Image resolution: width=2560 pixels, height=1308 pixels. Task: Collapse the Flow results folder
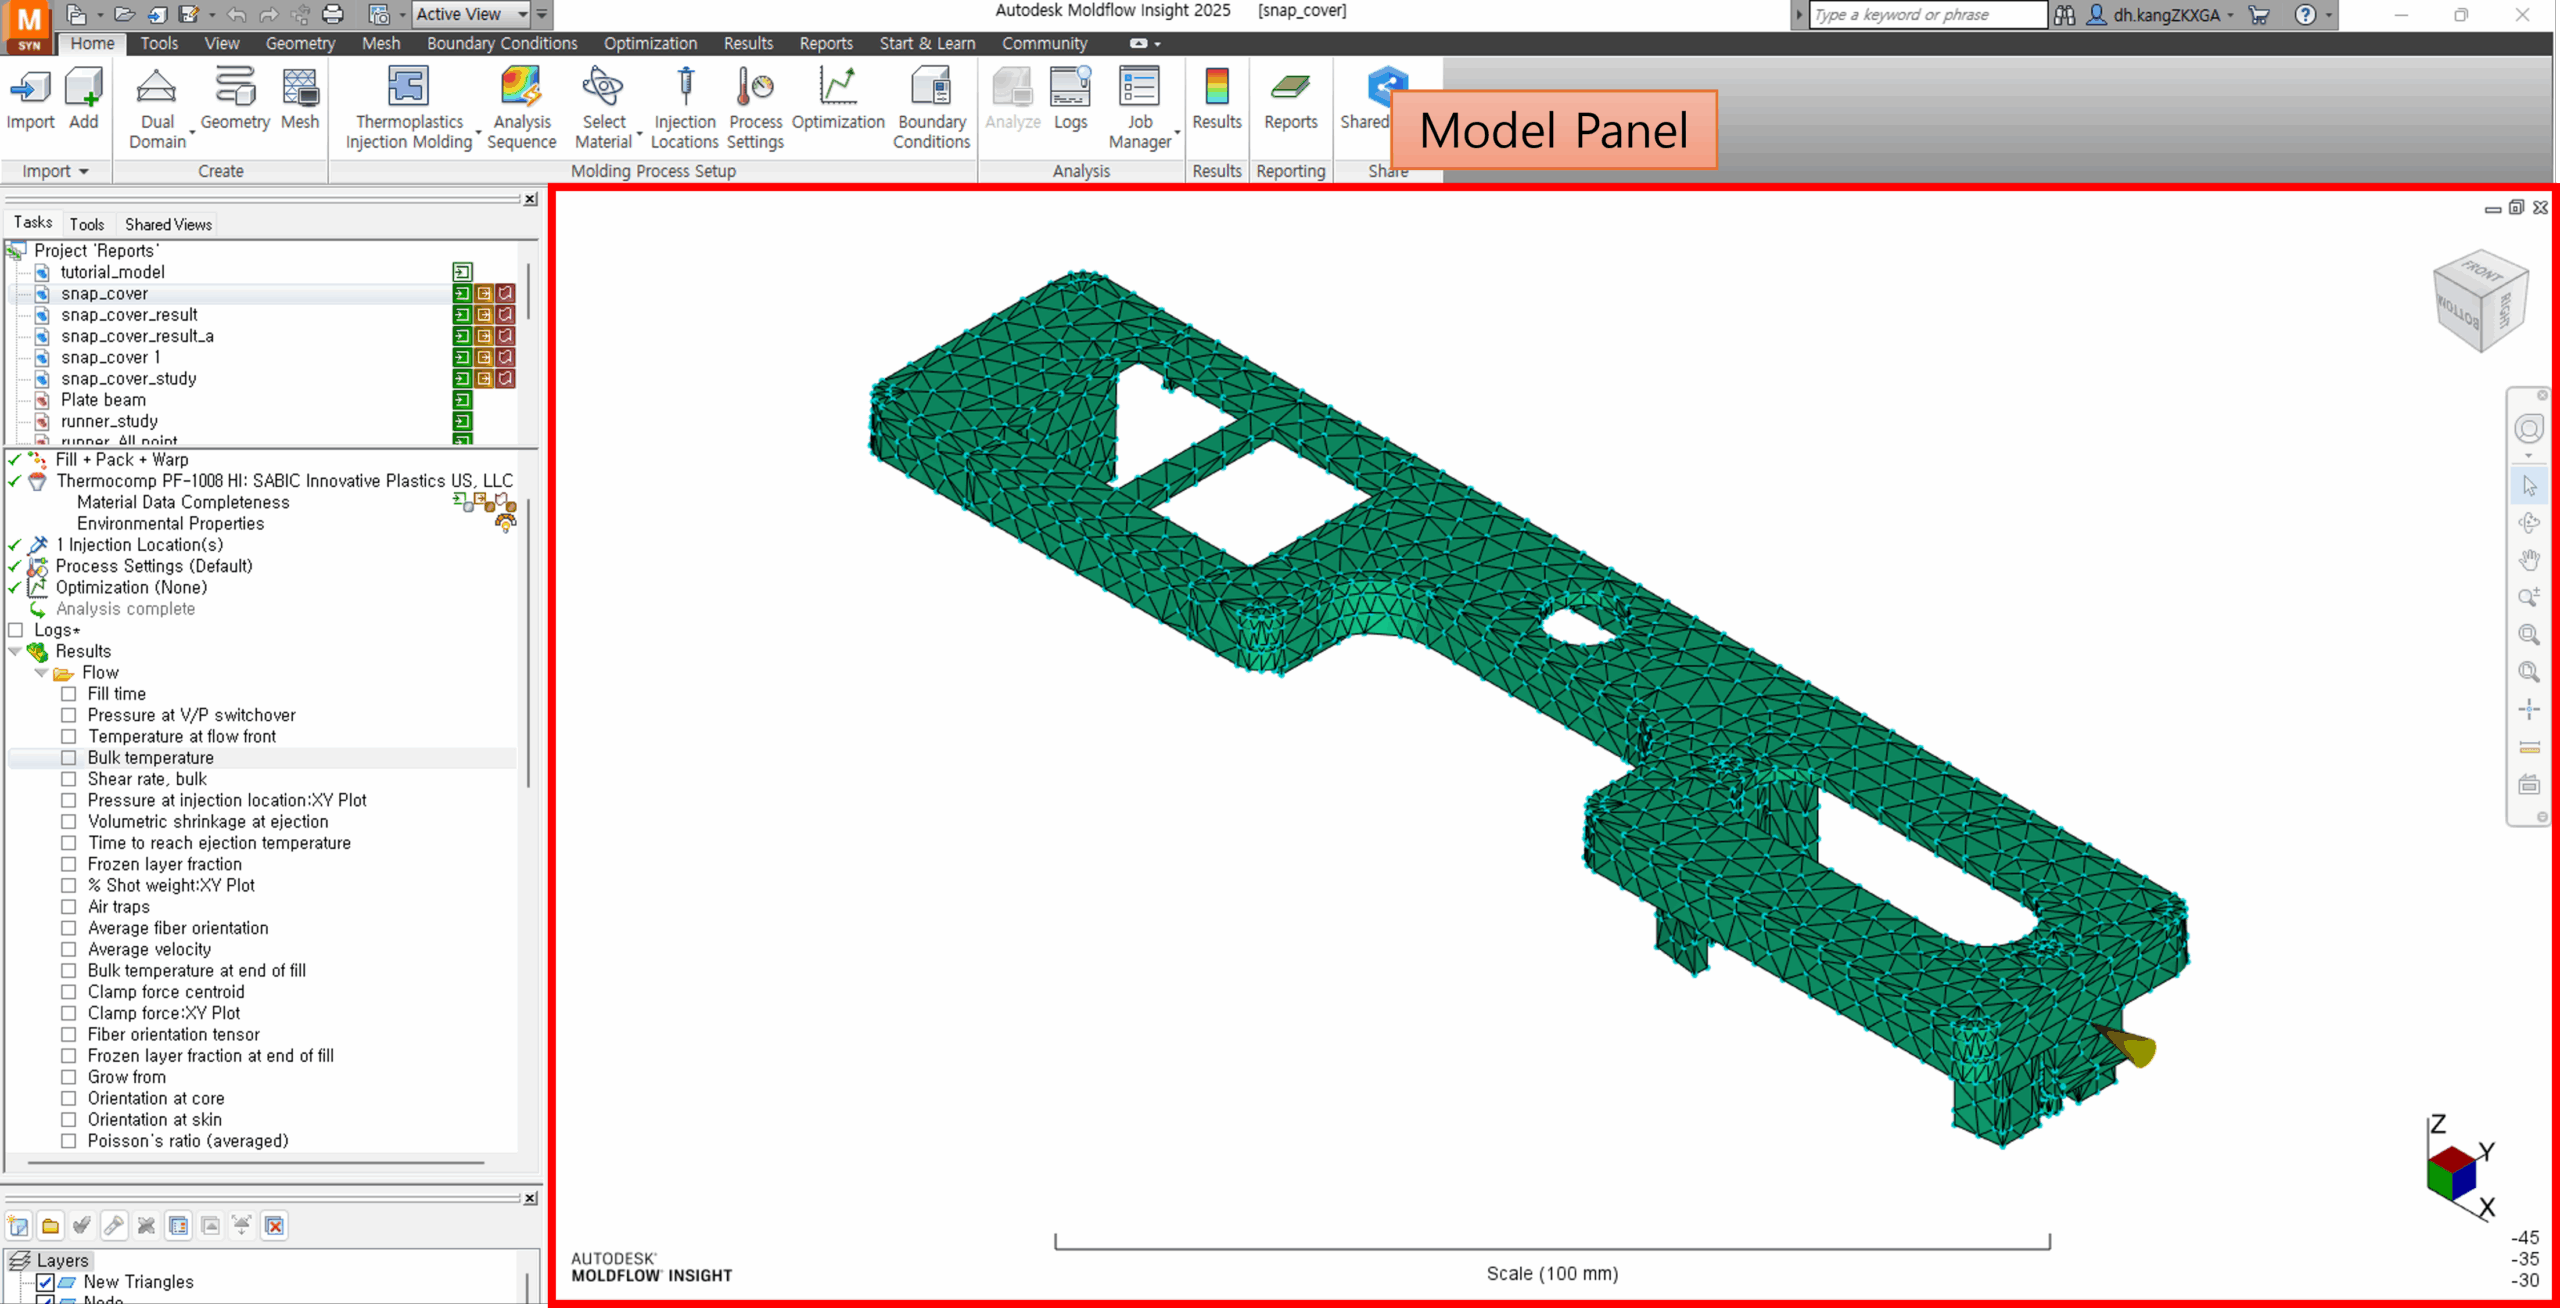click(41, 673)
